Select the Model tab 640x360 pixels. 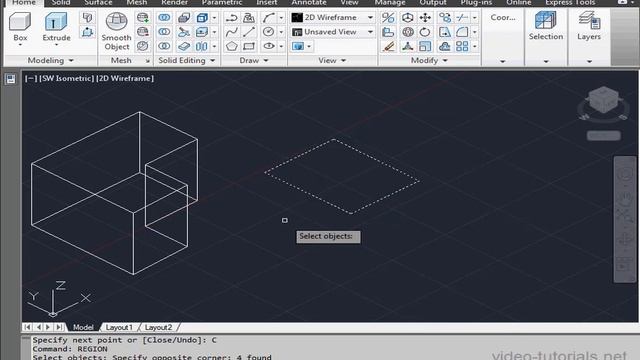83,327
